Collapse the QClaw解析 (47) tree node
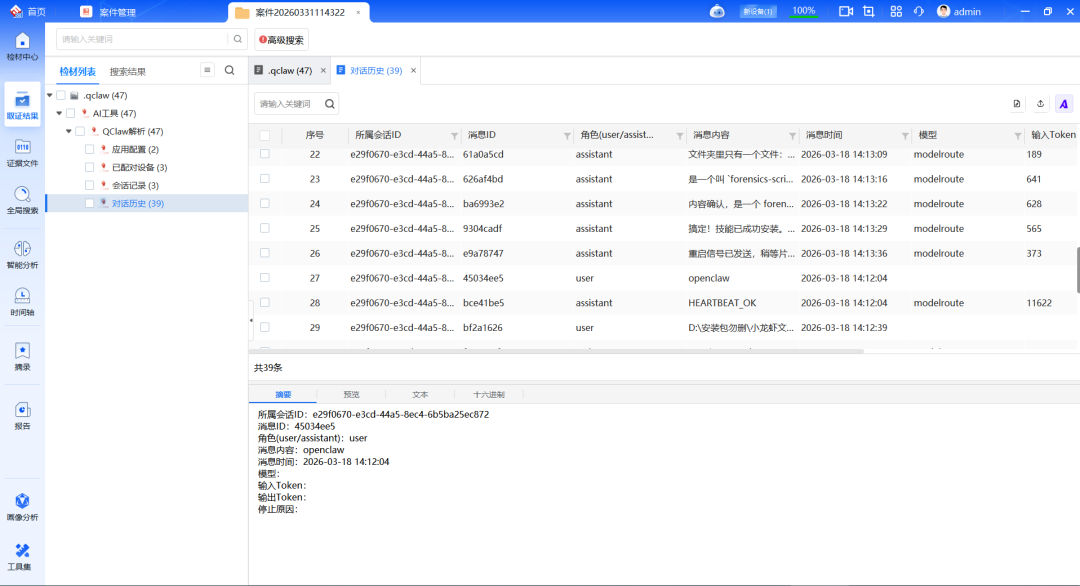 tap(69, 132)
